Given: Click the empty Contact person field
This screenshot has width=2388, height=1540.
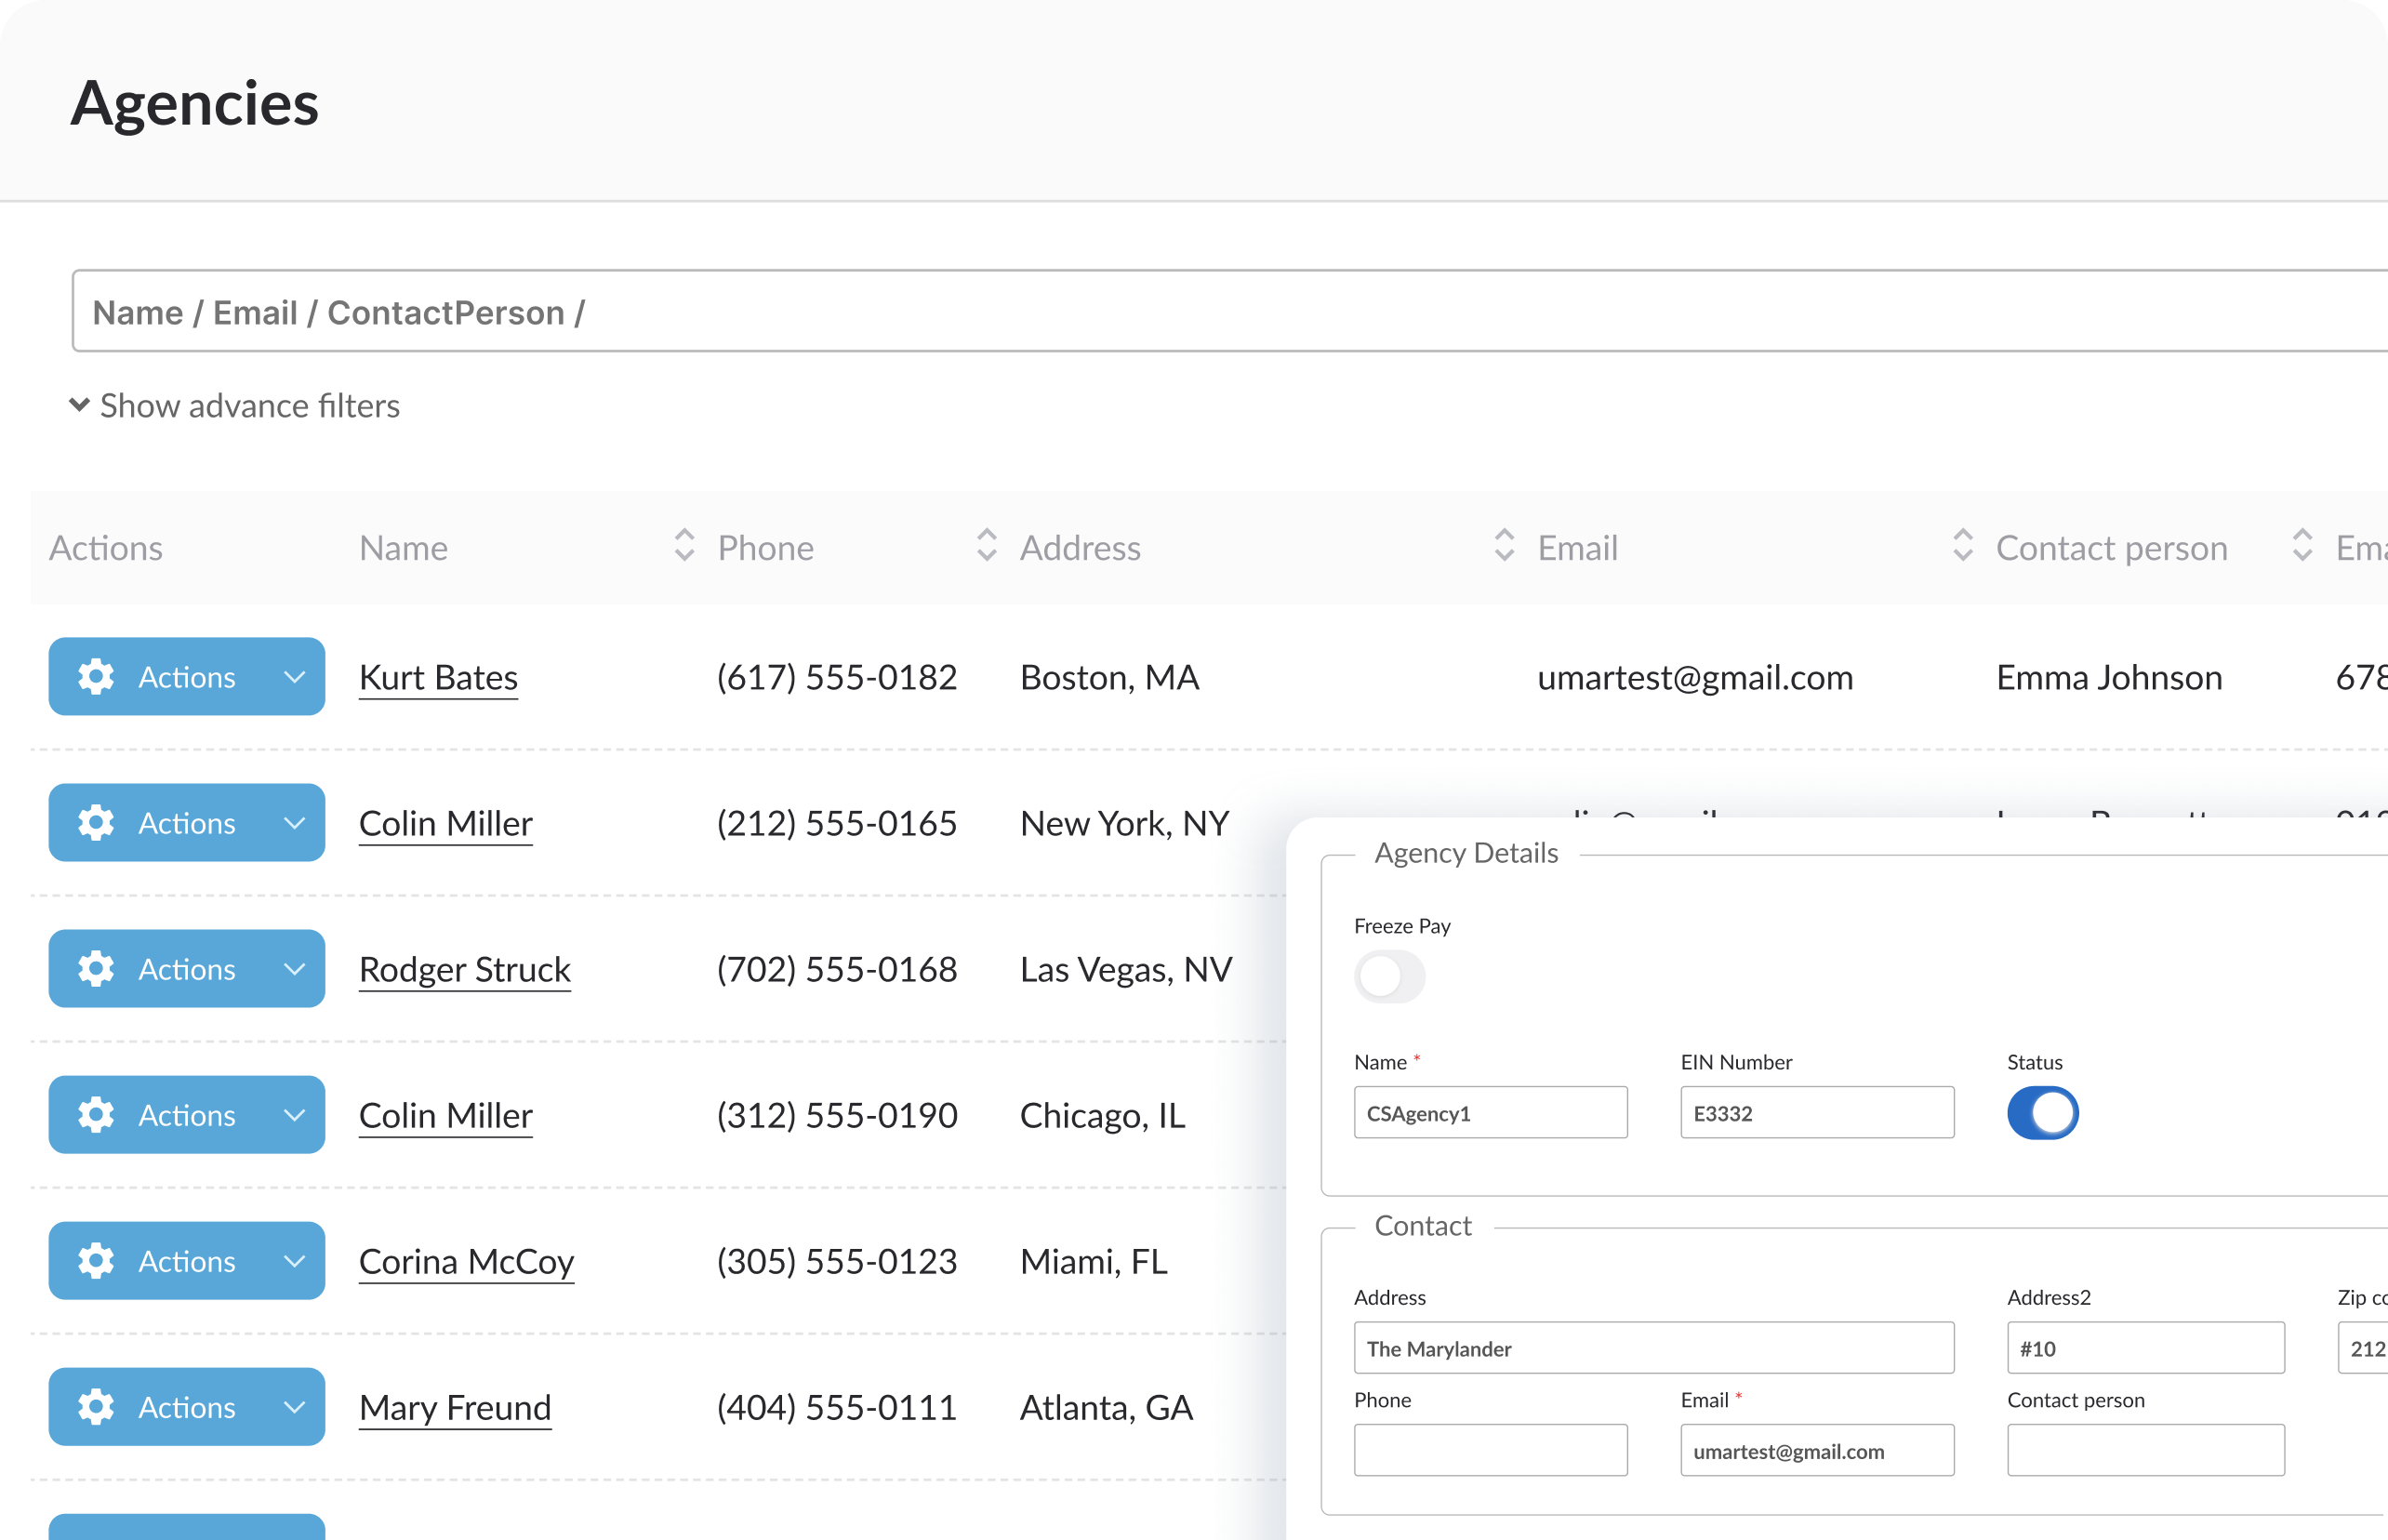Looking at the screenshot, I should [2146, 1450].
